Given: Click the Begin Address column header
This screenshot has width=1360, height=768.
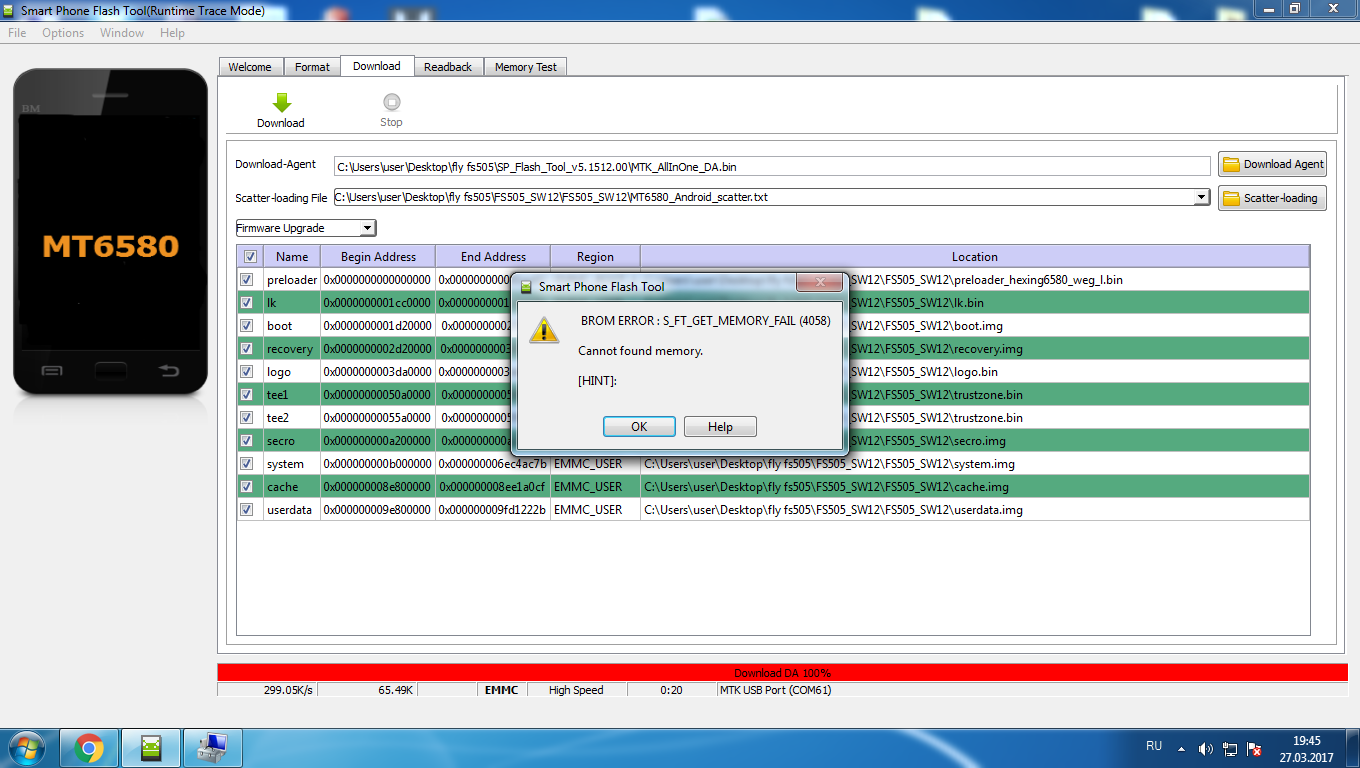Looking at the screenshot, I should tap(378, 257).
